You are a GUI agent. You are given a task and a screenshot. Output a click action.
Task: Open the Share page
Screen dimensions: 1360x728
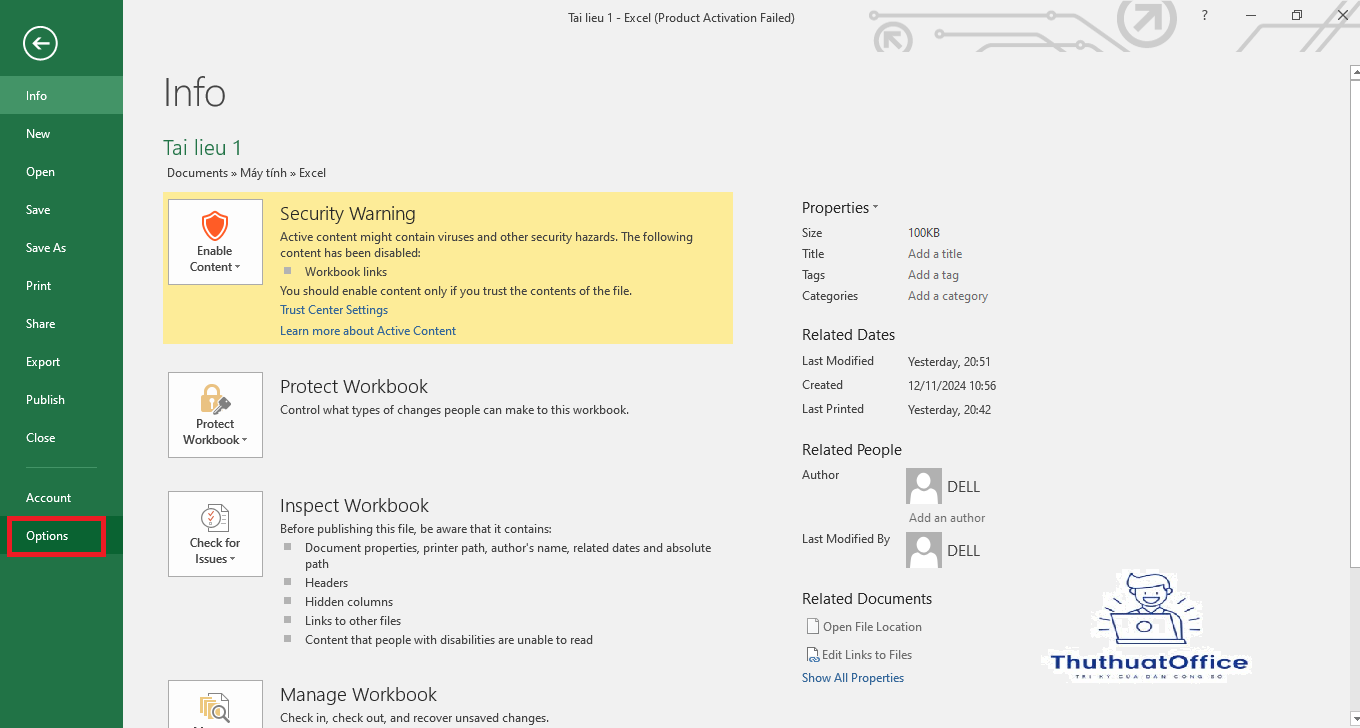tap(61, 324)
